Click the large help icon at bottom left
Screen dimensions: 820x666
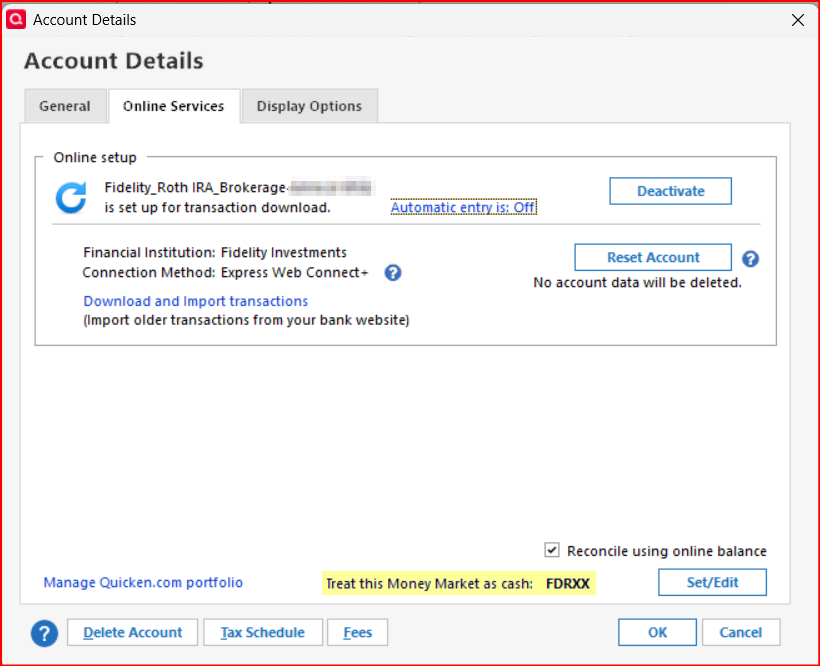click(x=44, y=633)
